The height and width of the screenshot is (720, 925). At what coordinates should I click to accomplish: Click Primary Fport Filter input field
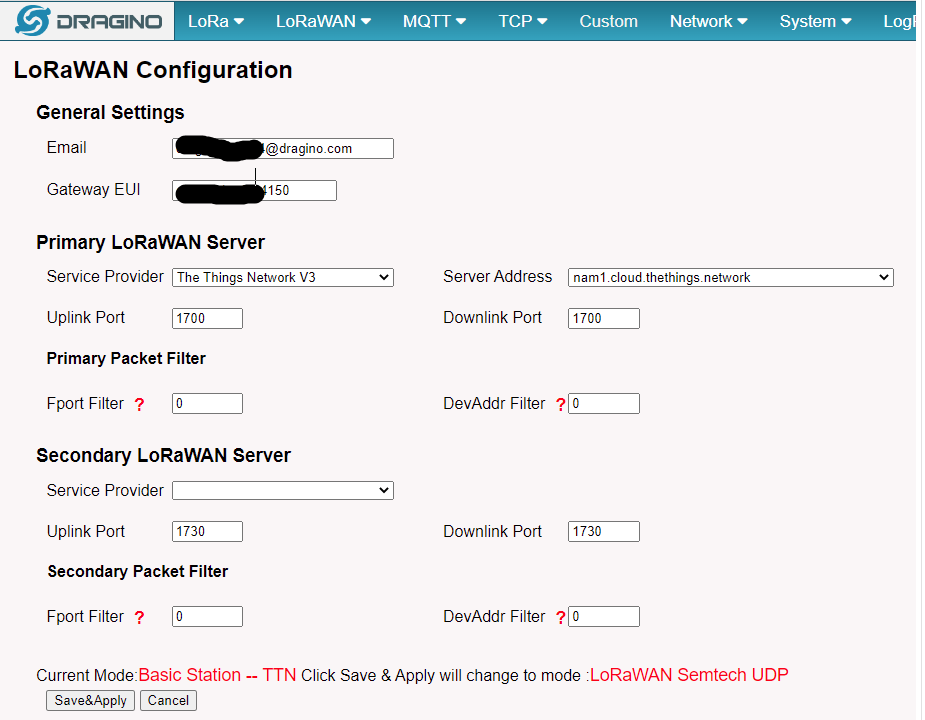[x=207, y=403]
